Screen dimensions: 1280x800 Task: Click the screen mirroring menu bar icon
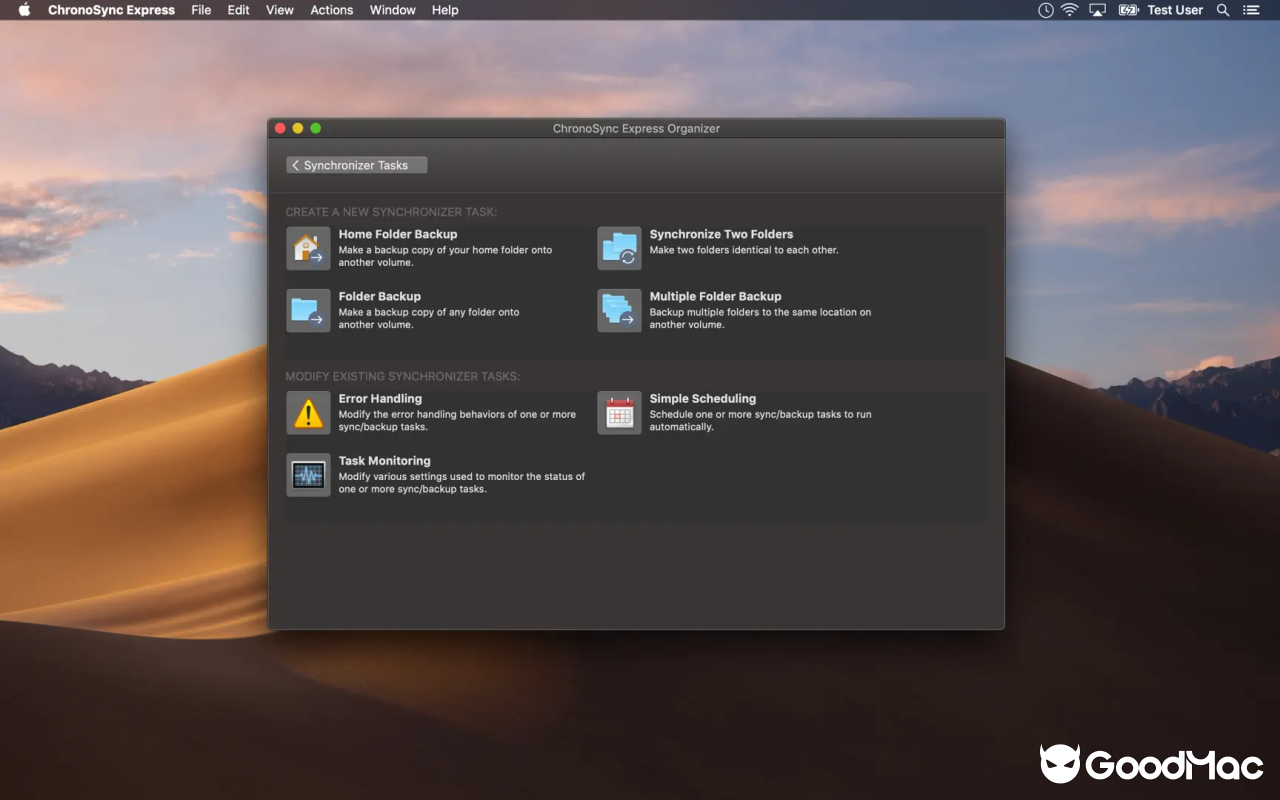(x=1097, y=10)
